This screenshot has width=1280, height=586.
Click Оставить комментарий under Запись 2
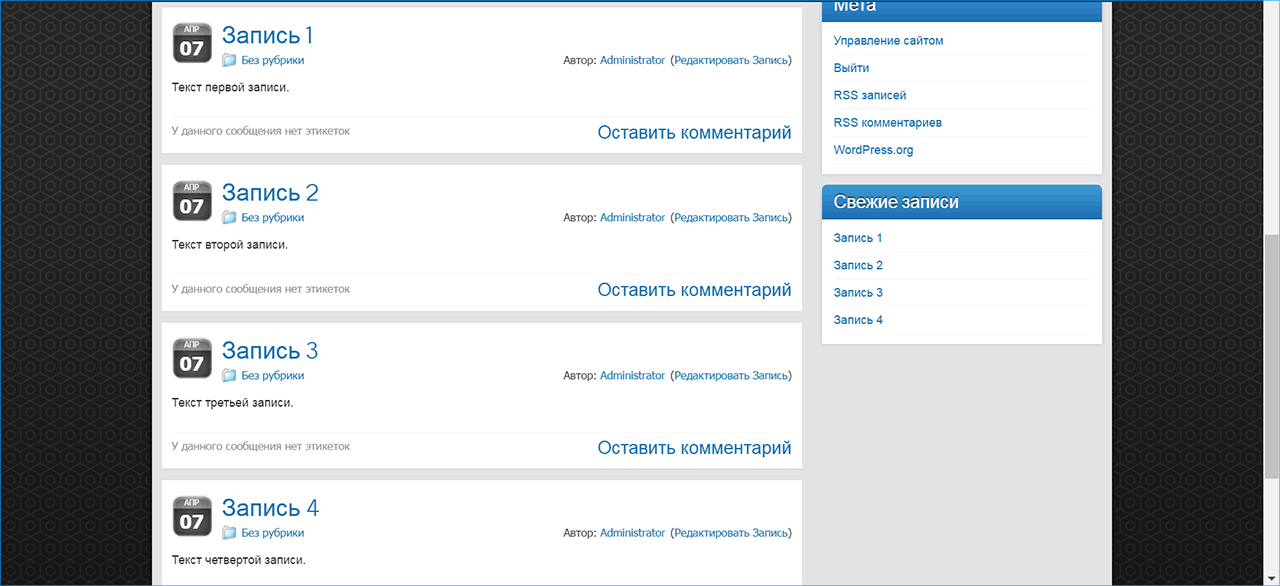coord(694,290)
